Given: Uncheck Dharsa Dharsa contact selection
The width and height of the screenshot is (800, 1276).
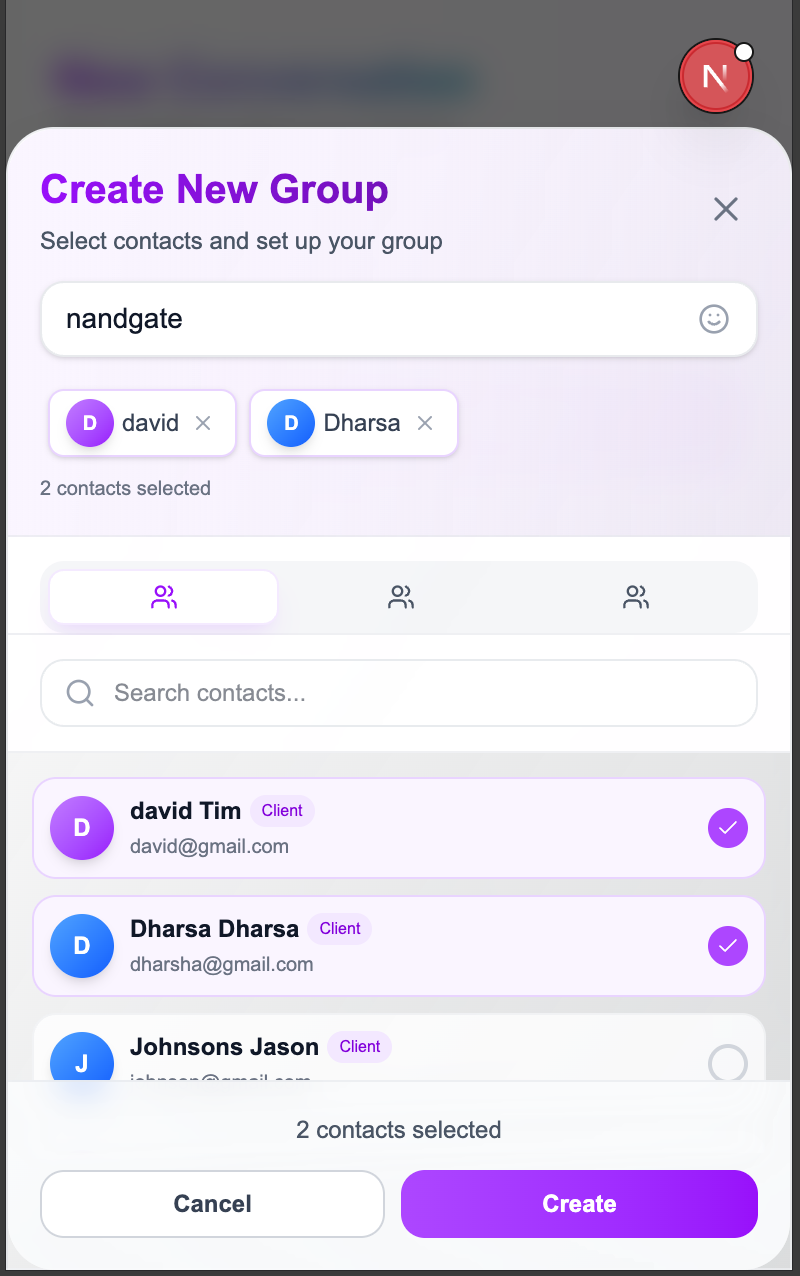Looking at the screenshot, I should pos(727,946).
